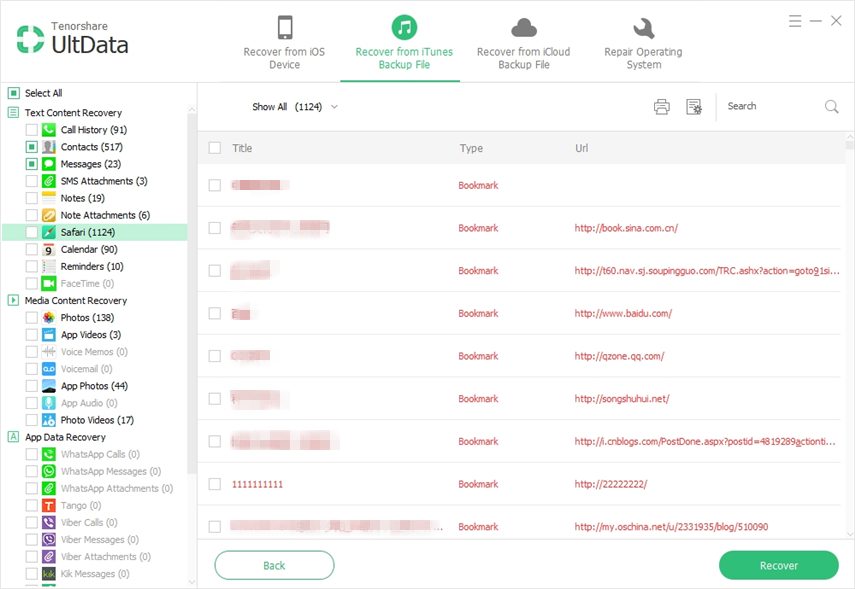The width and height of the screenshot is (855, 589).
Task: Click results list scroll-down arrow
Action: (850, 534)
